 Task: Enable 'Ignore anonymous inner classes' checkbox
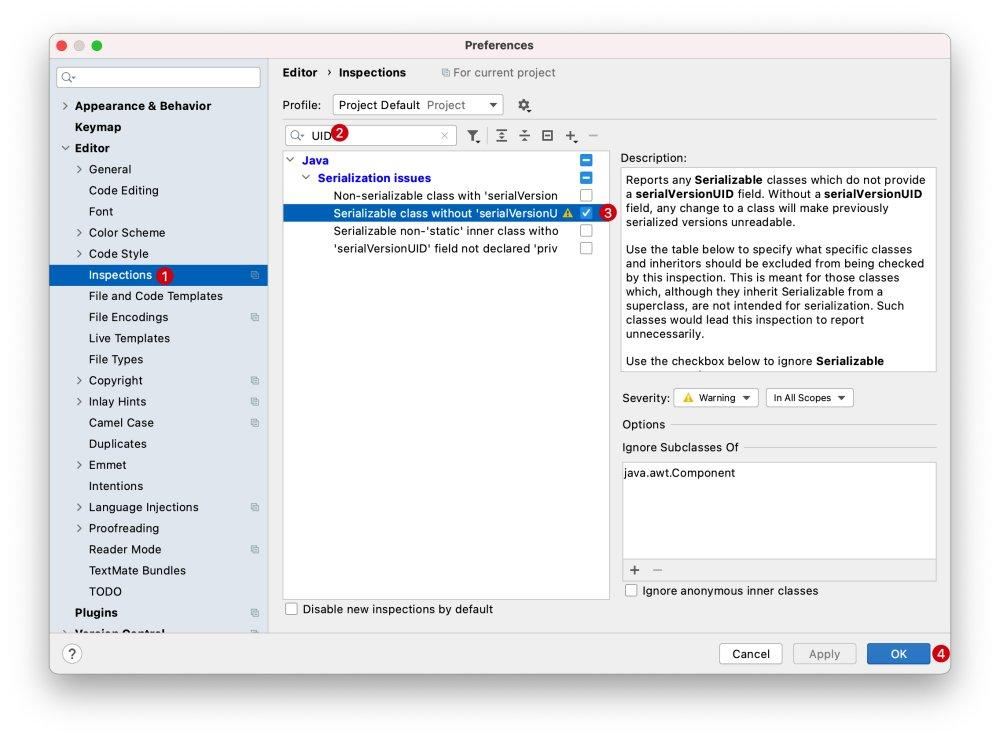(x=631, y=591)
